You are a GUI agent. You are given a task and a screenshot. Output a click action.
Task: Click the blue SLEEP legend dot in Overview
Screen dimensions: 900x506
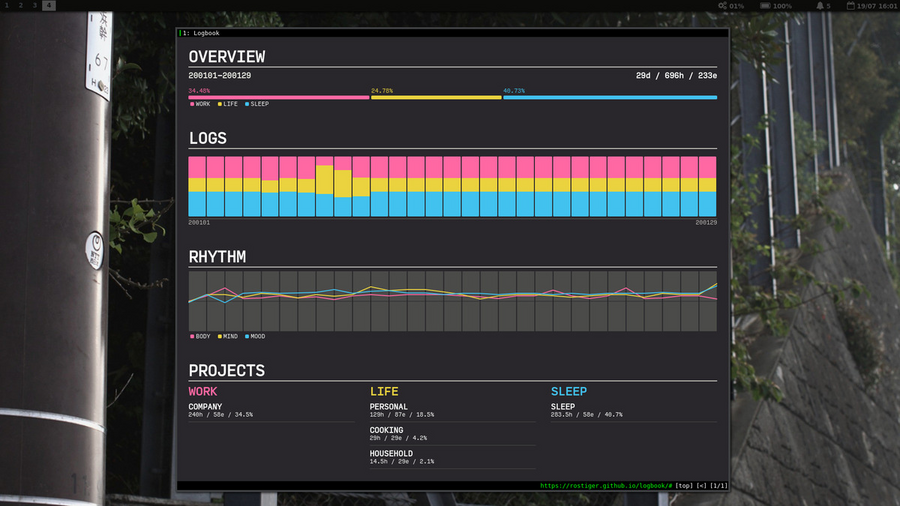246,104
